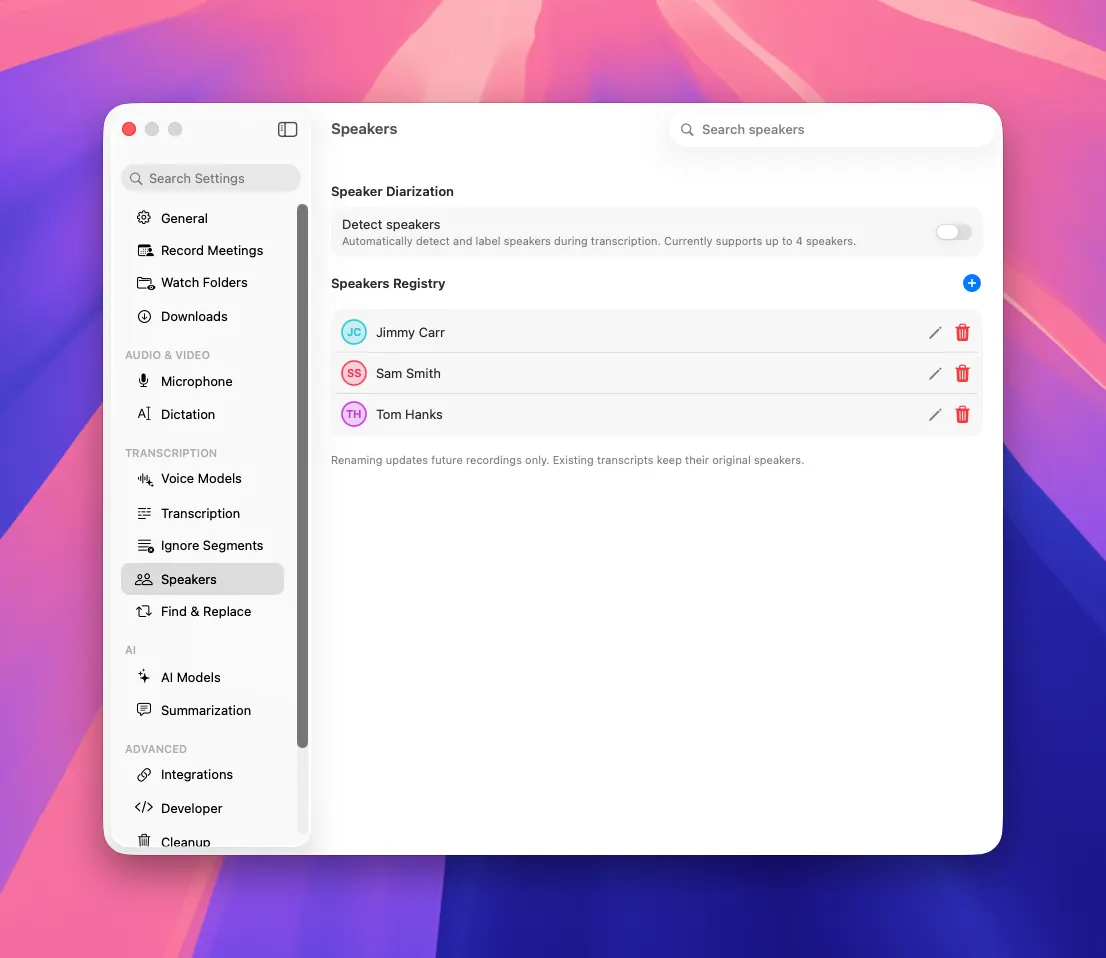Toggle the sidebar visibility icon

287,129
